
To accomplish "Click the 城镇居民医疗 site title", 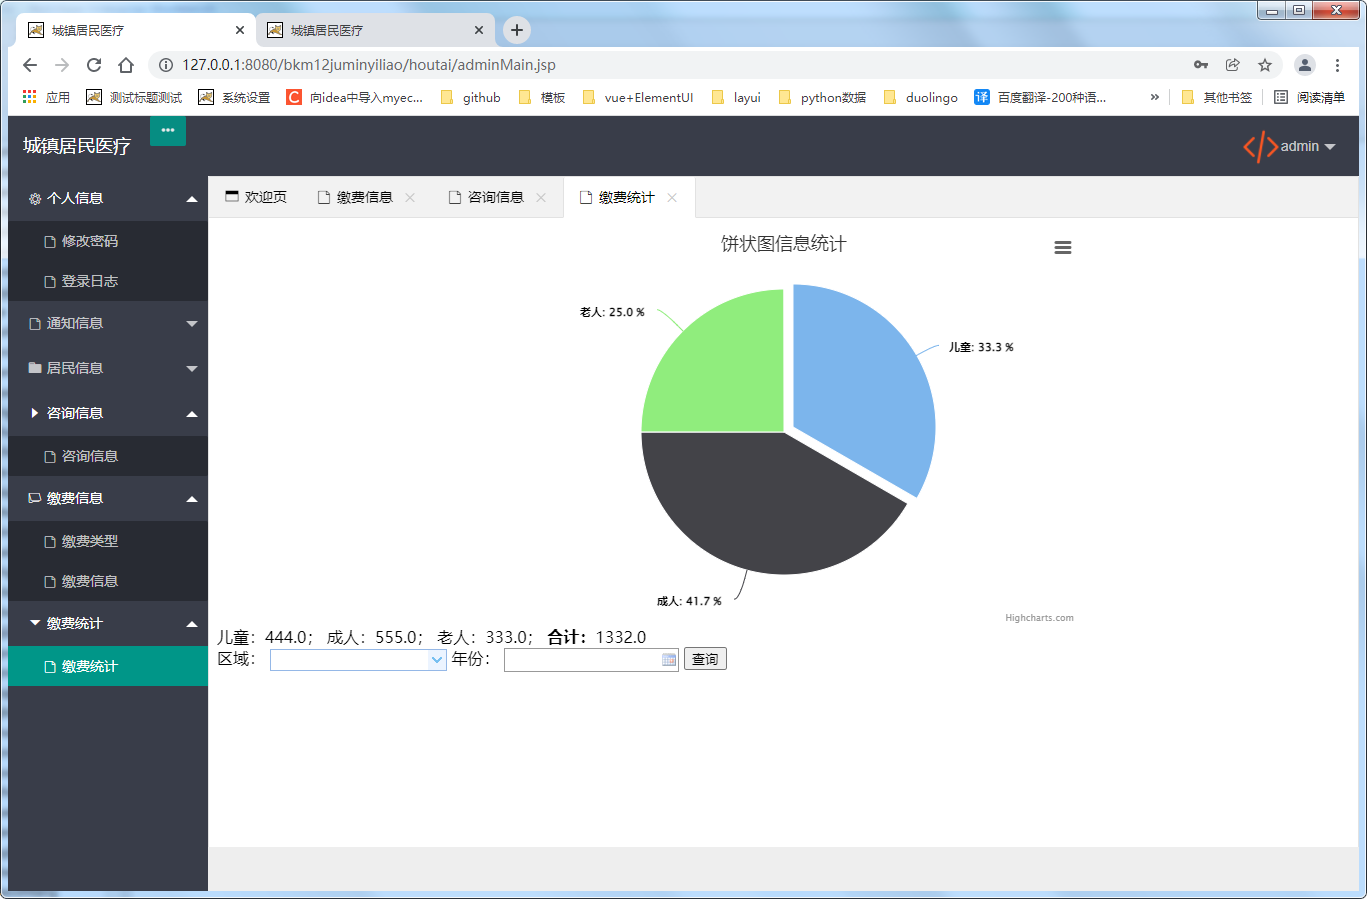I will 77,146.
